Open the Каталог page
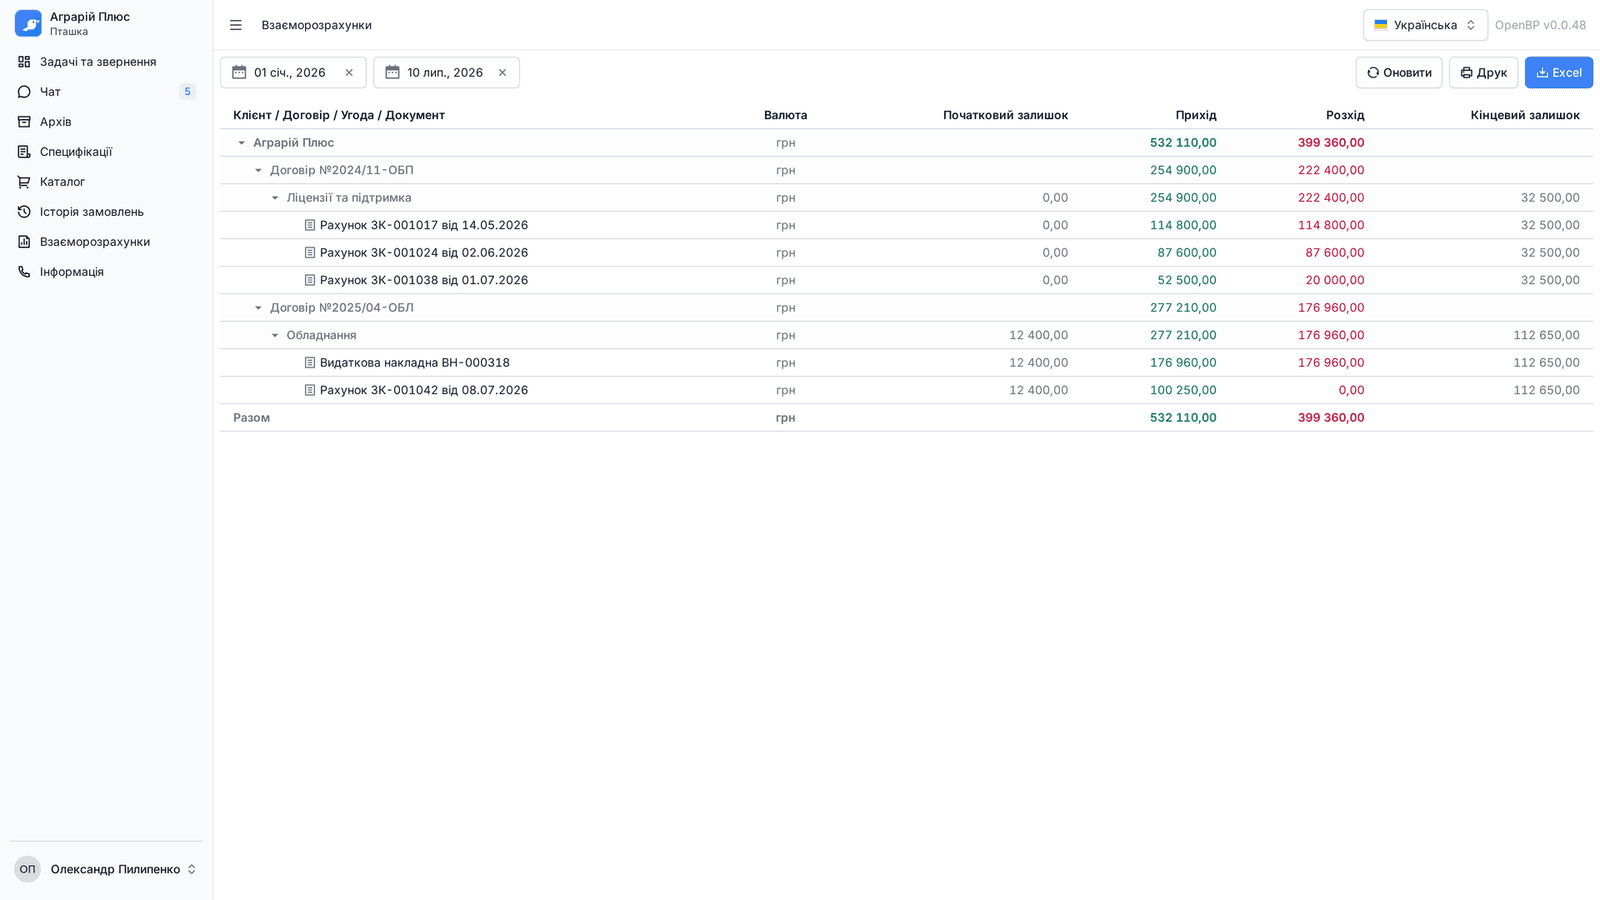 click(106, 182)
